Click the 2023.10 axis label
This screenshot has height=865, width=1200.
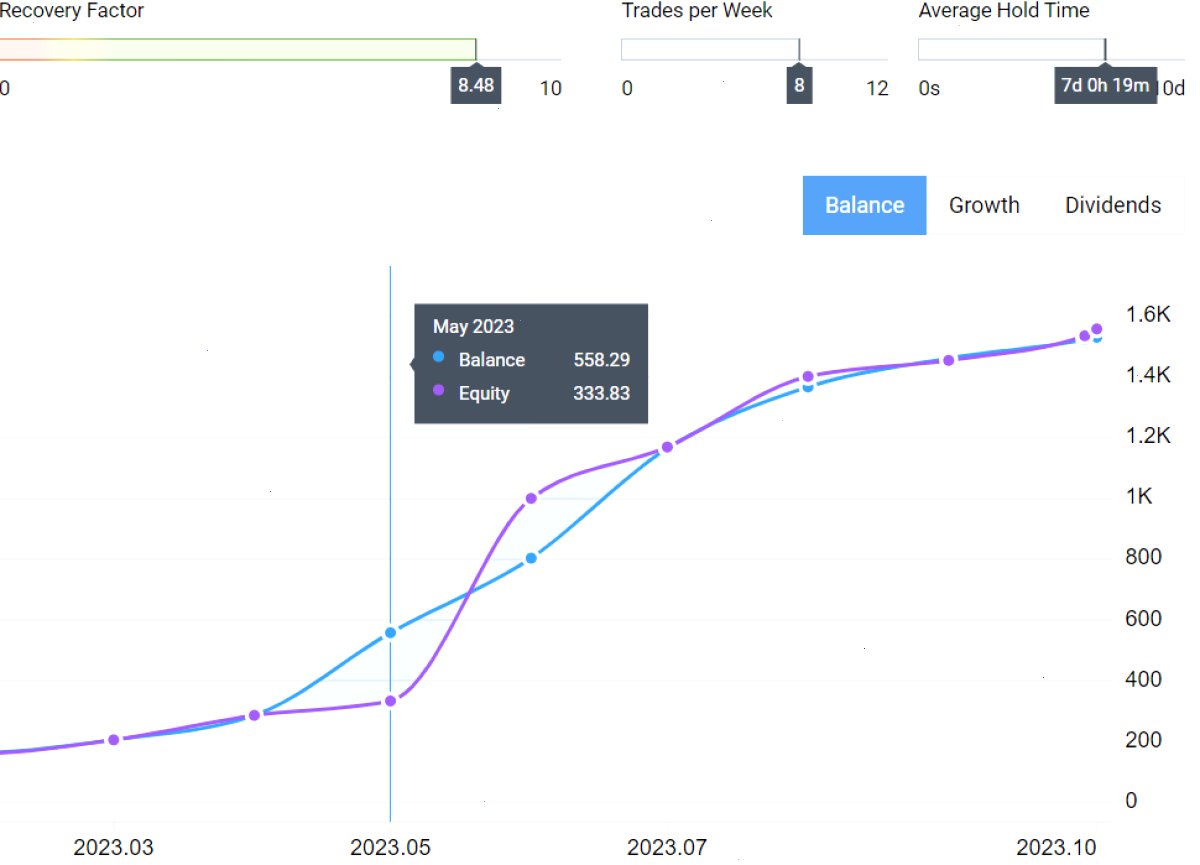1057,848
